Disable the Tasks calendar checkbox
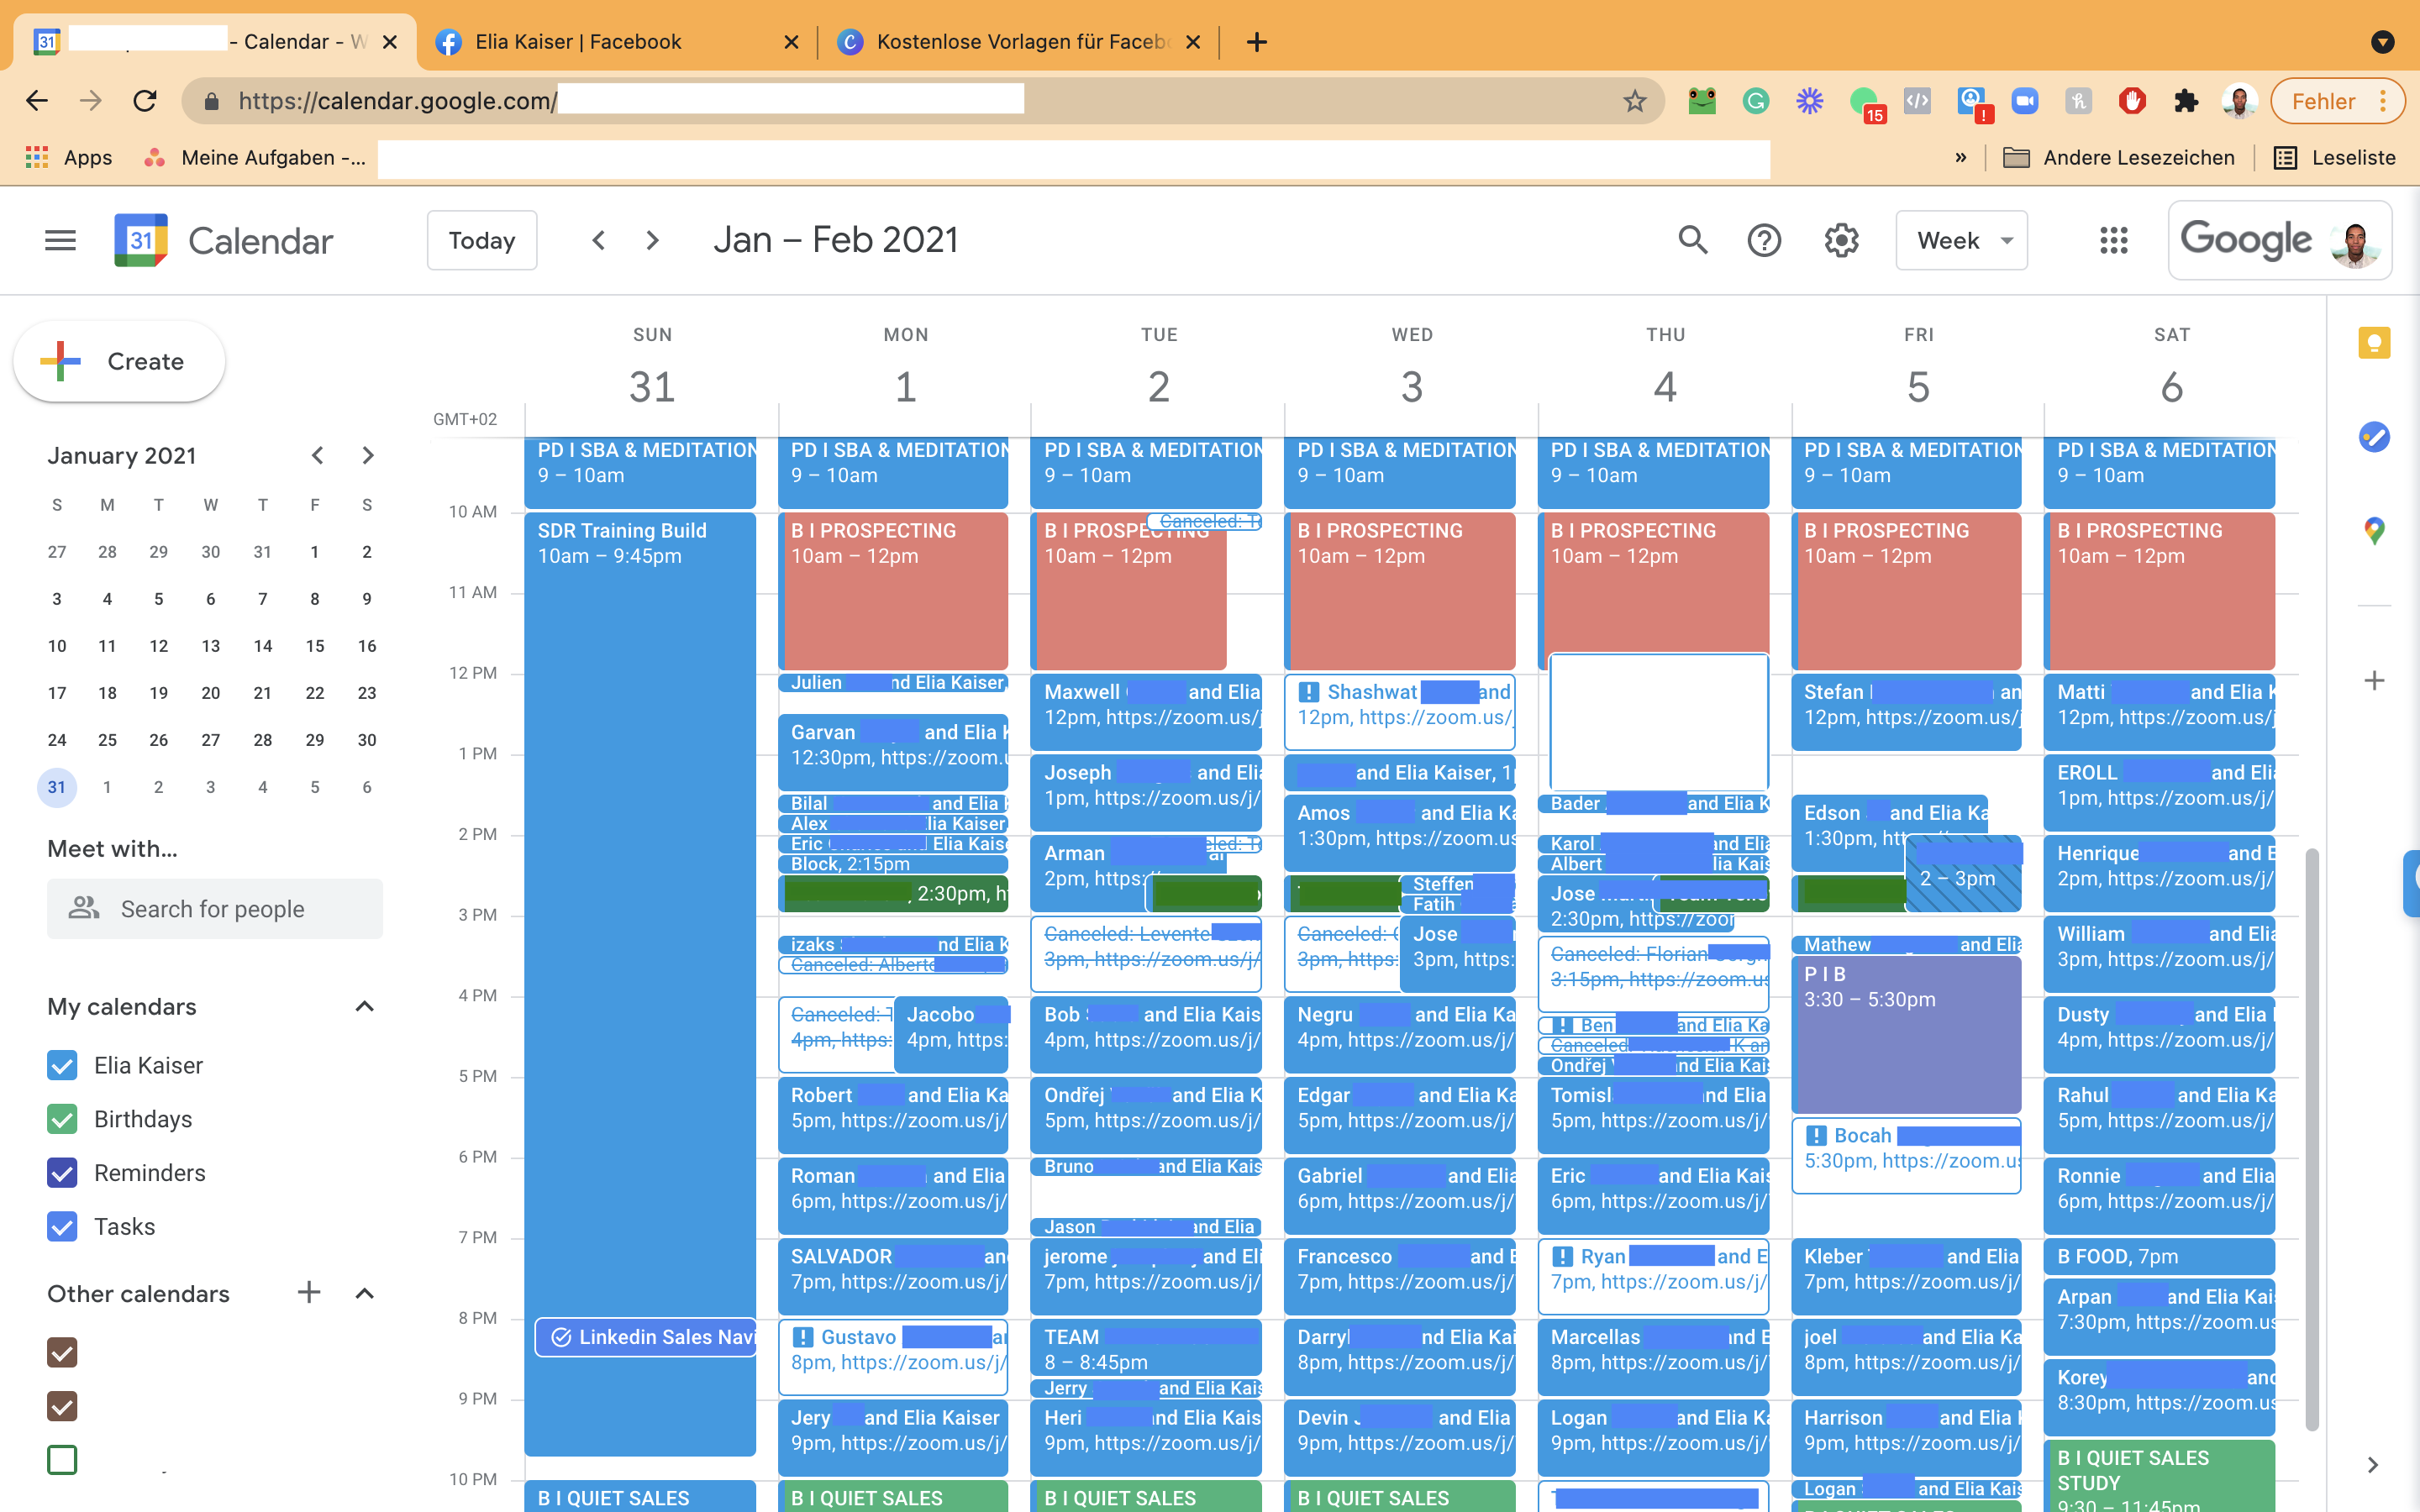The height and width of the screenshot is (1512, 2420). (x=62, y=1227)
